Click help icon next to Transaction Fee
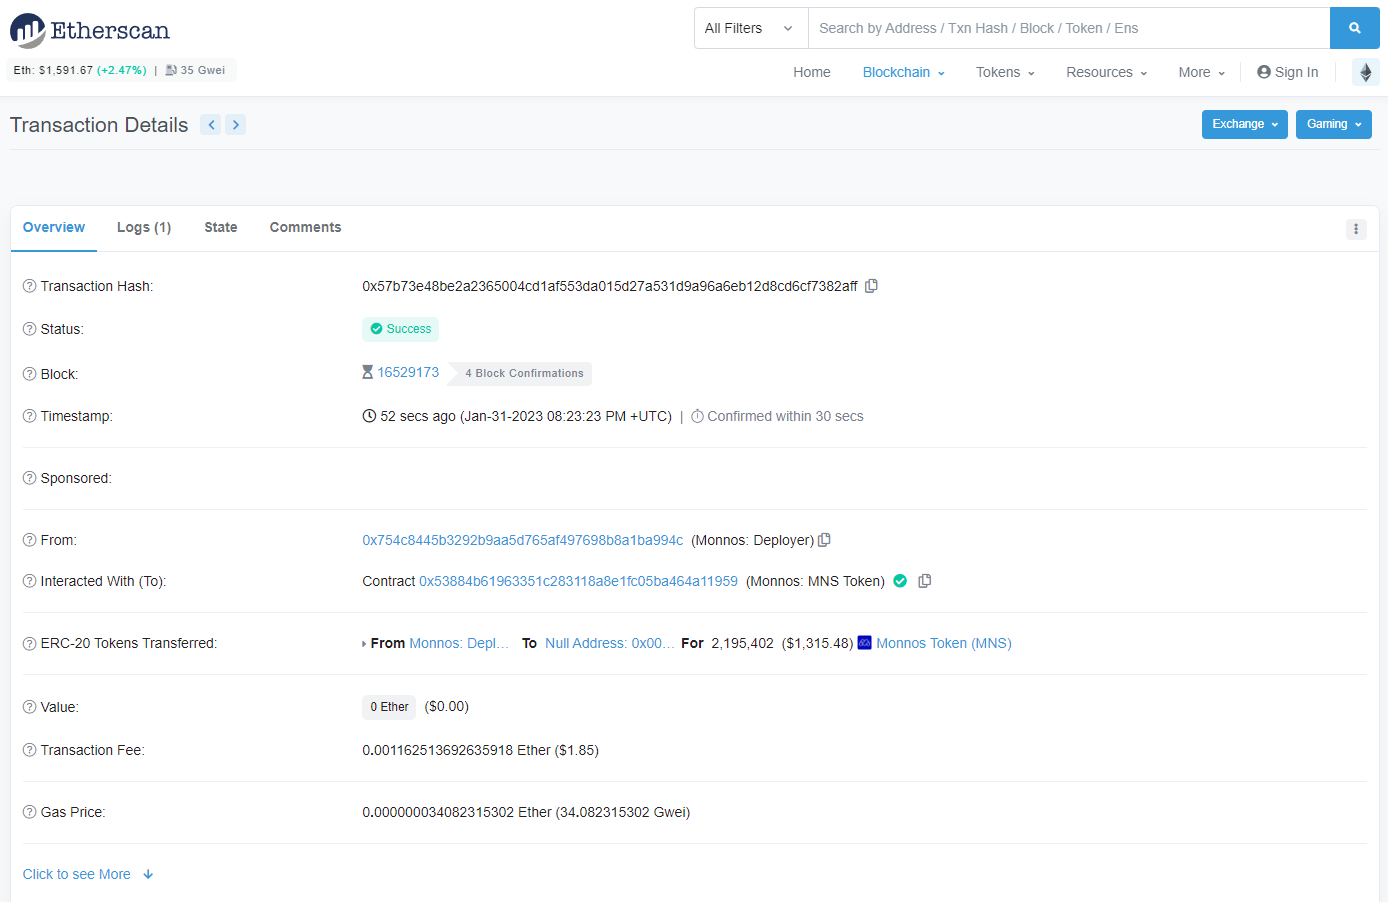Screen dimensions: 1388x902 point(29,750)
